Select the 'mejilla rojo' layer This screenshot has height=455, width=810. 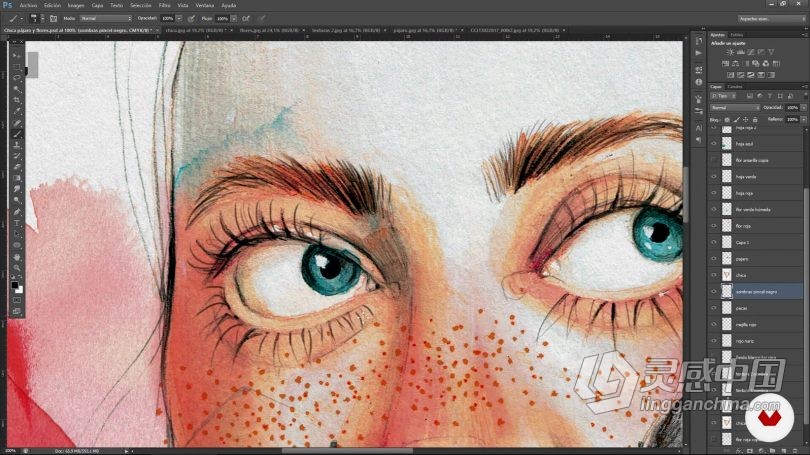tap(757, 324)
